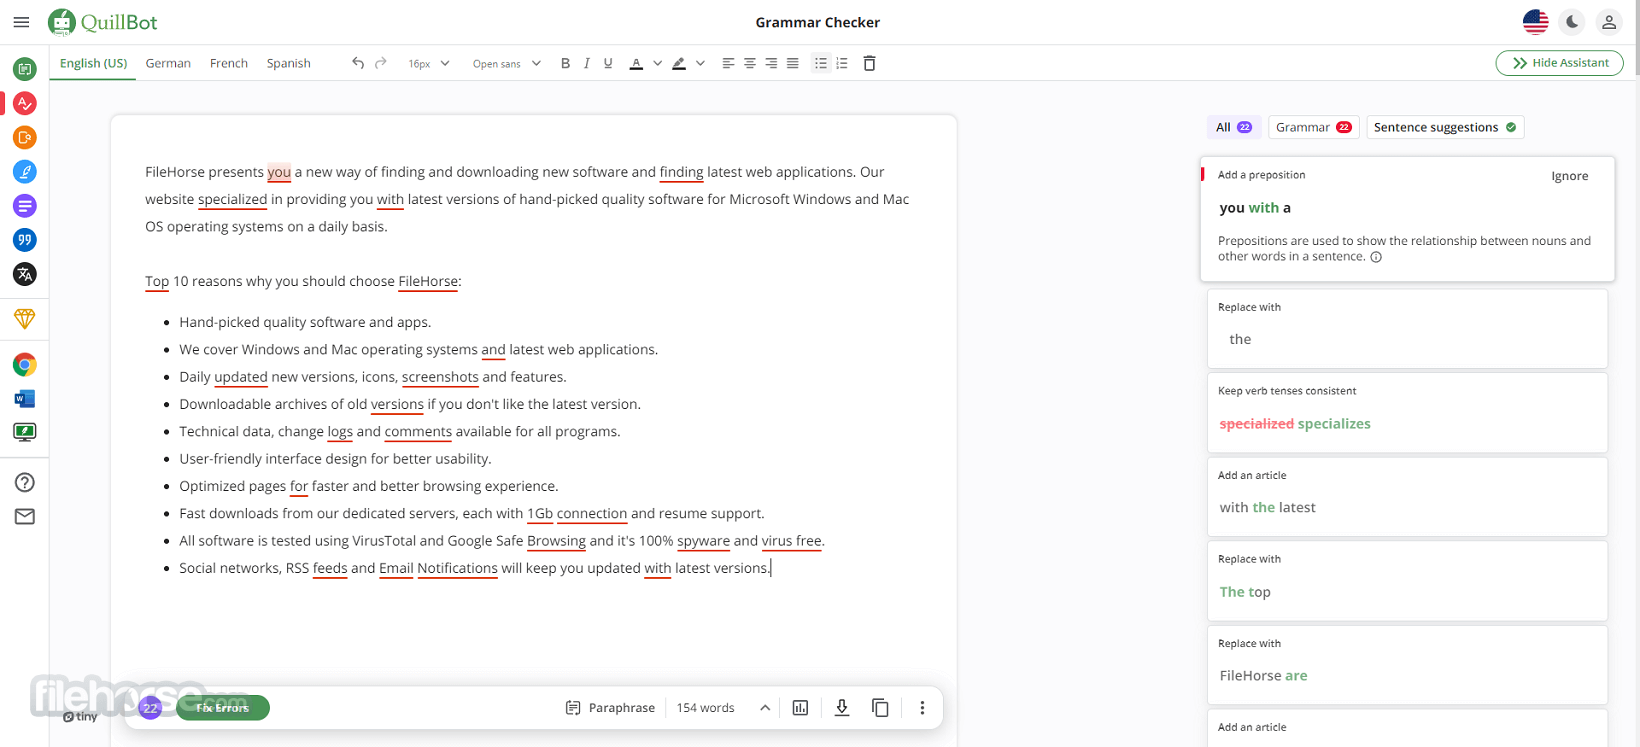Apply the text font color
Image resolution: width=1640 pixels, height=747 pixels.
pyautogui.click(x=636, y=63)
